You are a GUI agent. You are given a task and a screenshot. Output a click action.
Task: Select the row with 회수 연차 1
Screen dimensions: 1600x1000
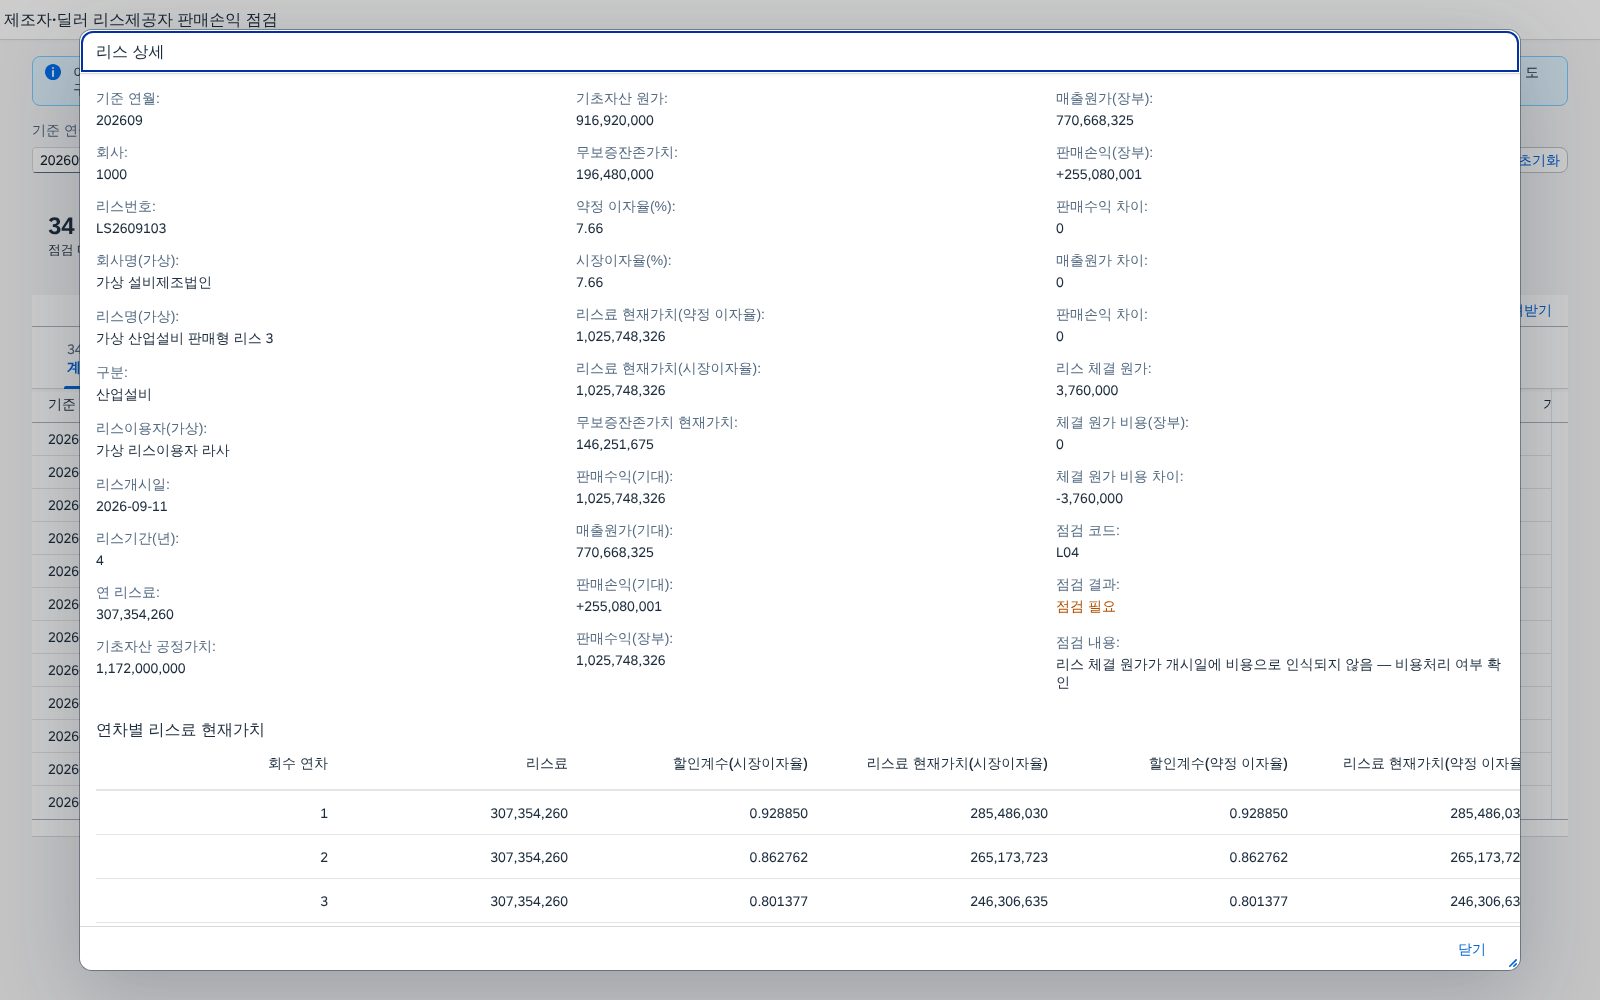(808, 813)
